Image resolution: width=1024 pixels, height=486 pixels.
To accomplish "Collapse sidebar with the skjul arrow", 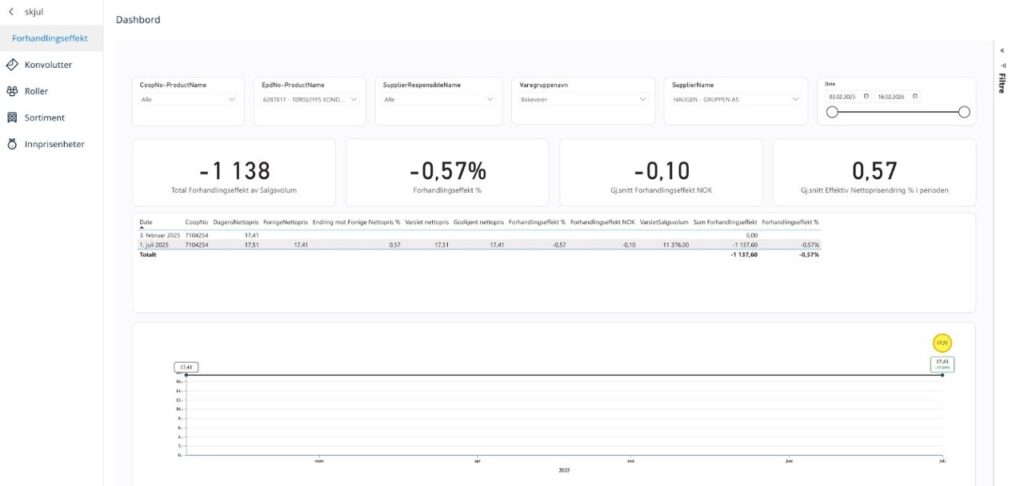I will coord(11,11).
